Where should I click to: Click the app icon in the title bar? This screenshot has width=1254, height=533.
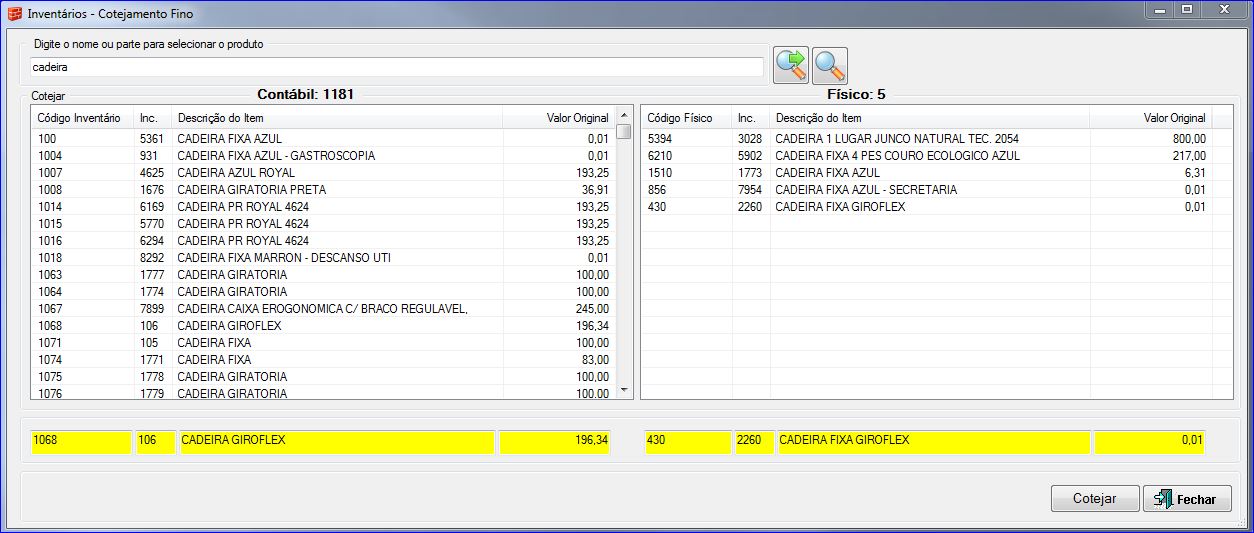point(14,14)
